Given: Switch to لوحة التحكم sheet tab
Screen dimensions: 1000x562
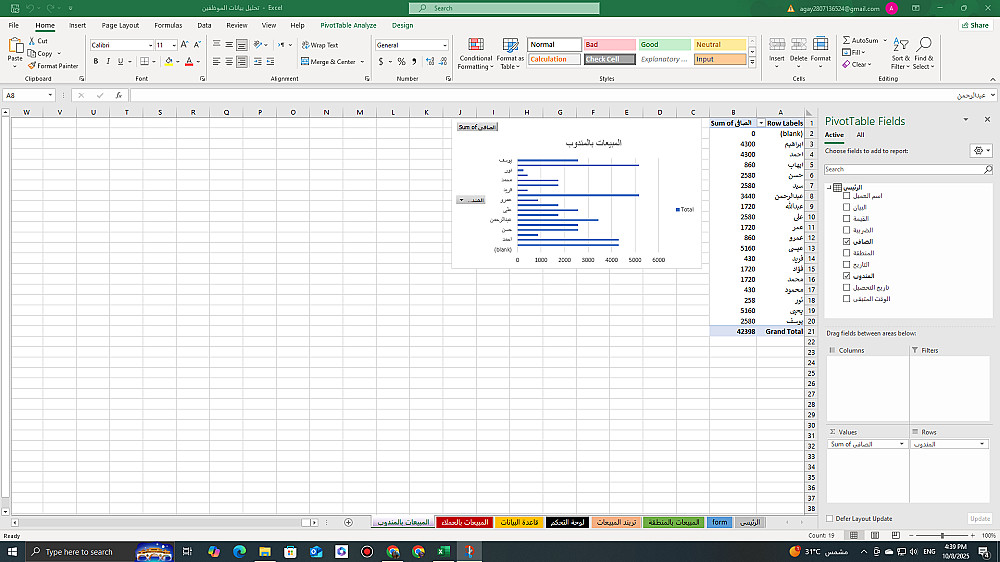Looking at the screenshot, I should coord(567,522).
